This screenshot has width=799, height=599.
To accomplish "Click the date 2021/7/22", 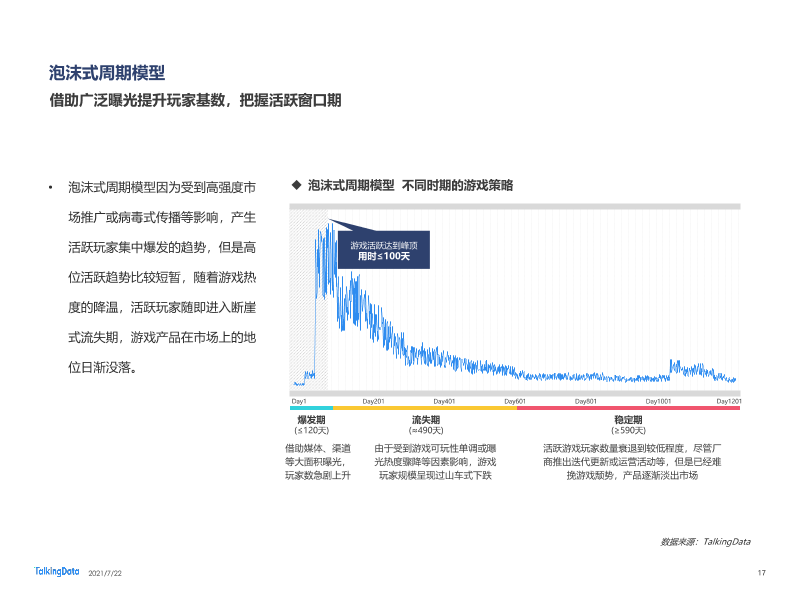I will coord(105,573).
